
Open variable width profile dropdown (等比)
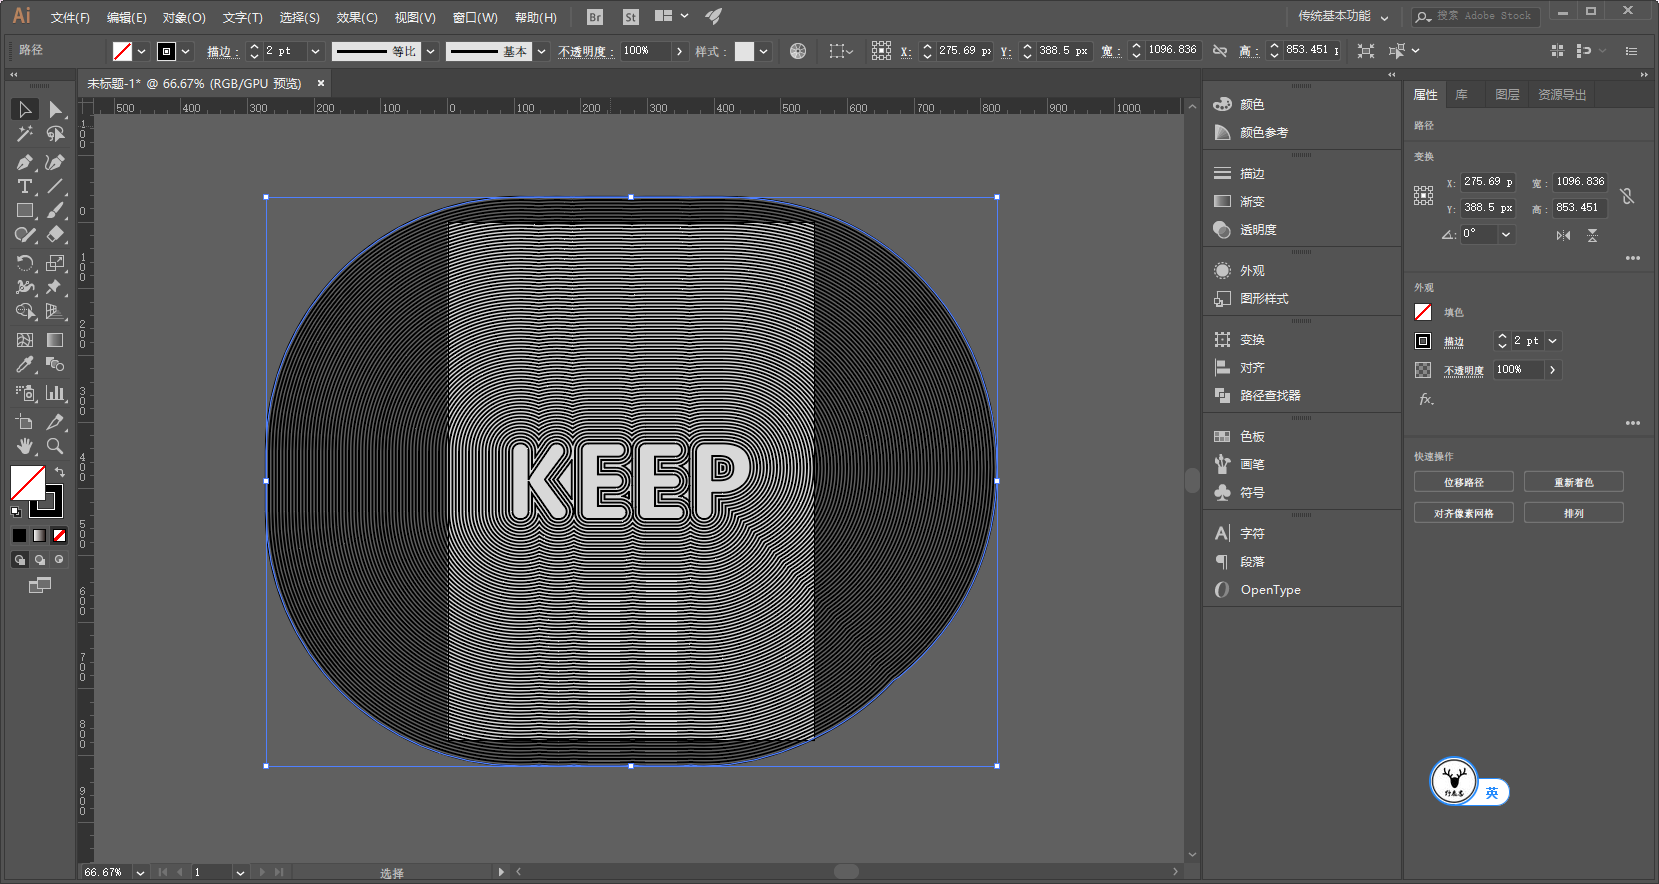pyautogui.click(x=431, y=51)
